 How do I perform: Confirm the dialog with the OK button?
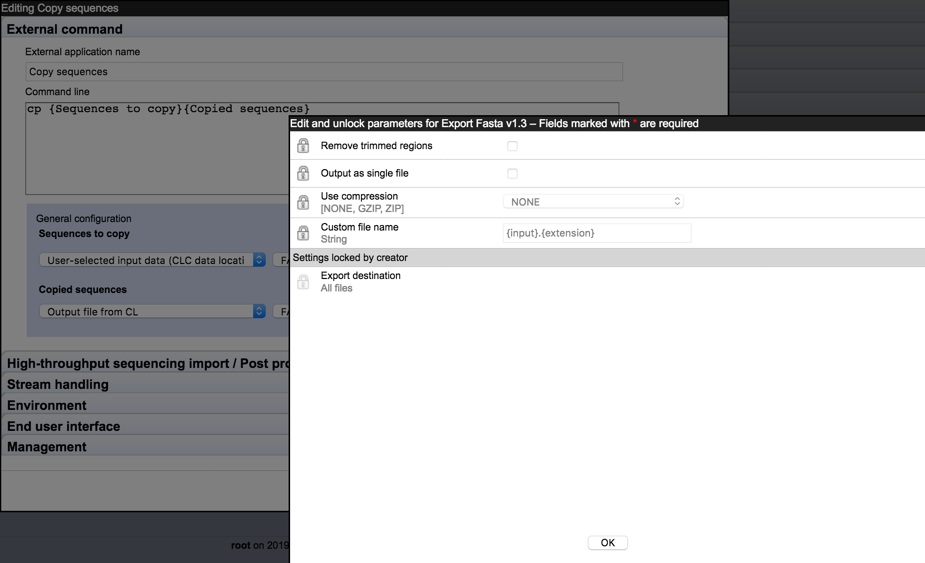pyautogui.click(x=608, y=542)
